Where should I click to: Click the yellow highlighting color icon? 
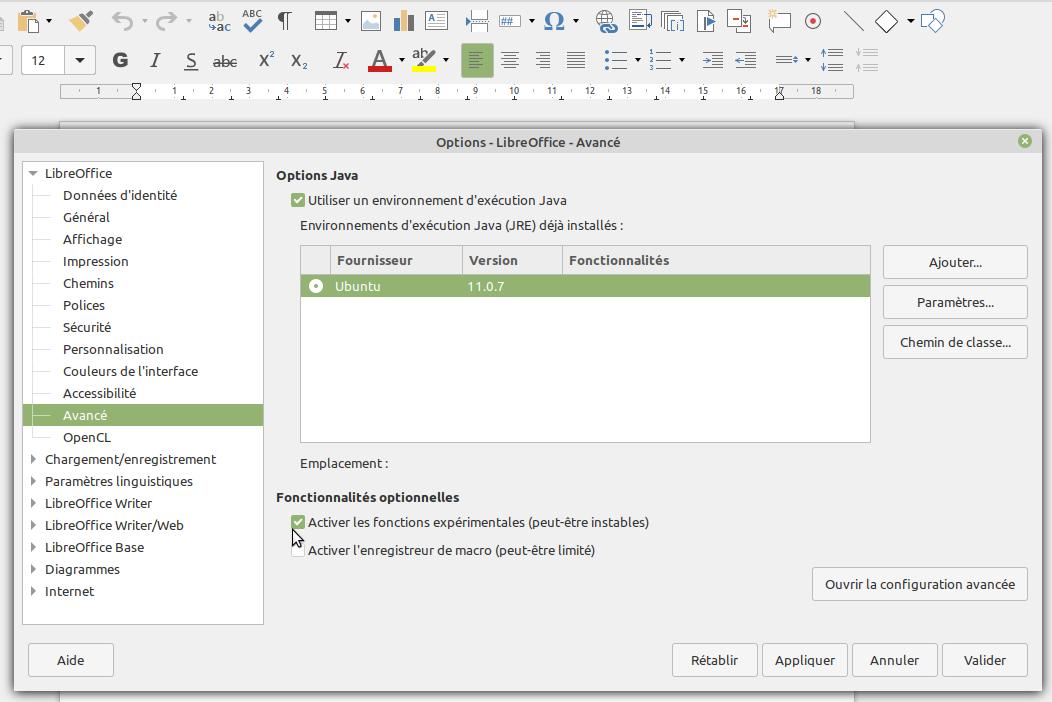pos(424,61)
